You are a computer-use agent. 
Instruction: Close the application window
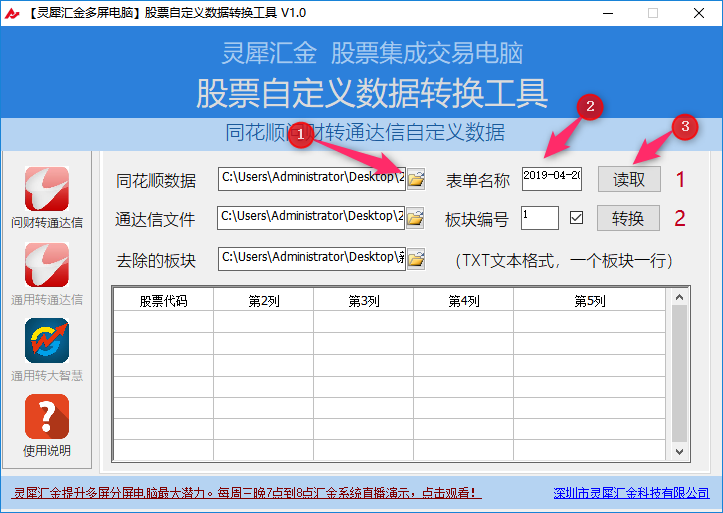(699, 13)
